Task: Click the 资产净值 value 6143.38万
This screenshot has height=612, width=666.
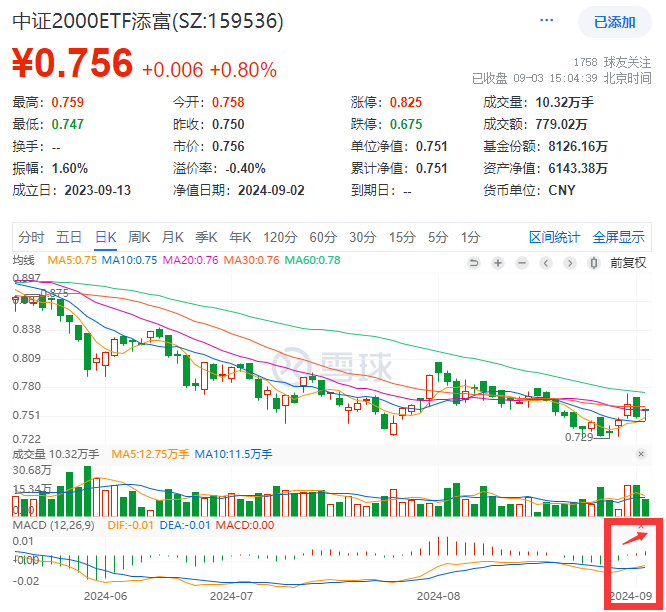Action: (x=578, y=168)
